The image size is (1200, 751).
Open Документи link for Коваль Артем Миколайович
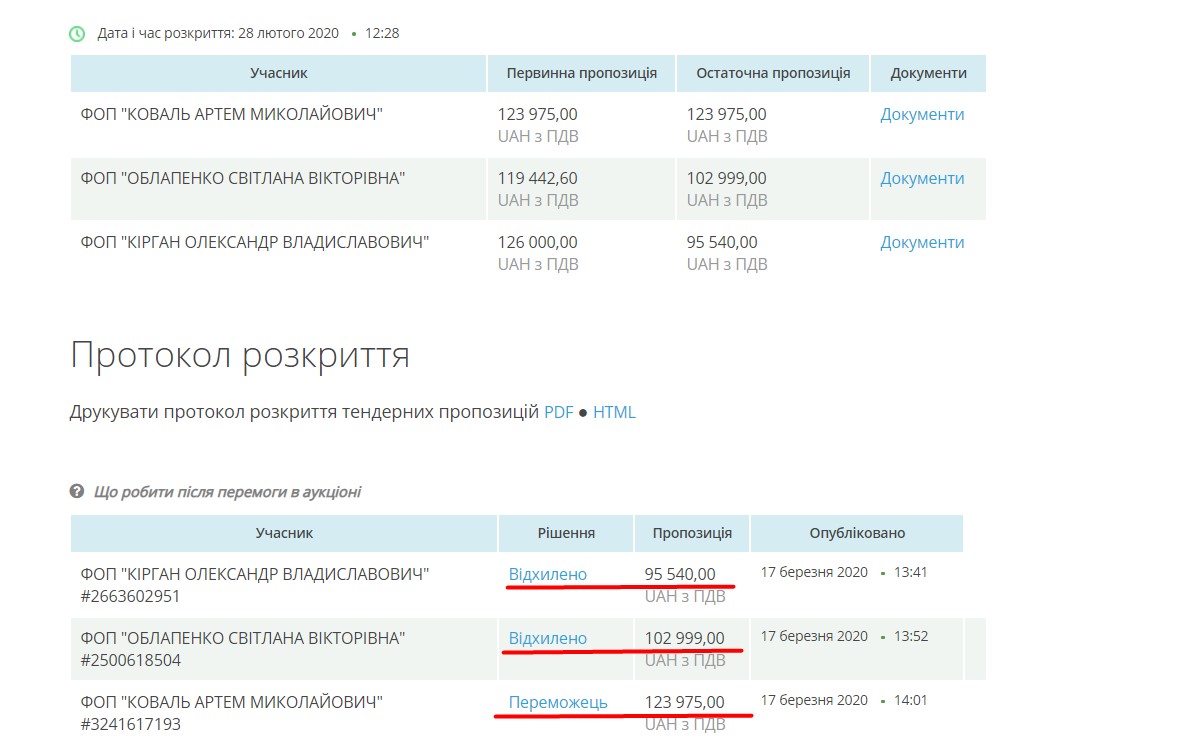(922, 114)
